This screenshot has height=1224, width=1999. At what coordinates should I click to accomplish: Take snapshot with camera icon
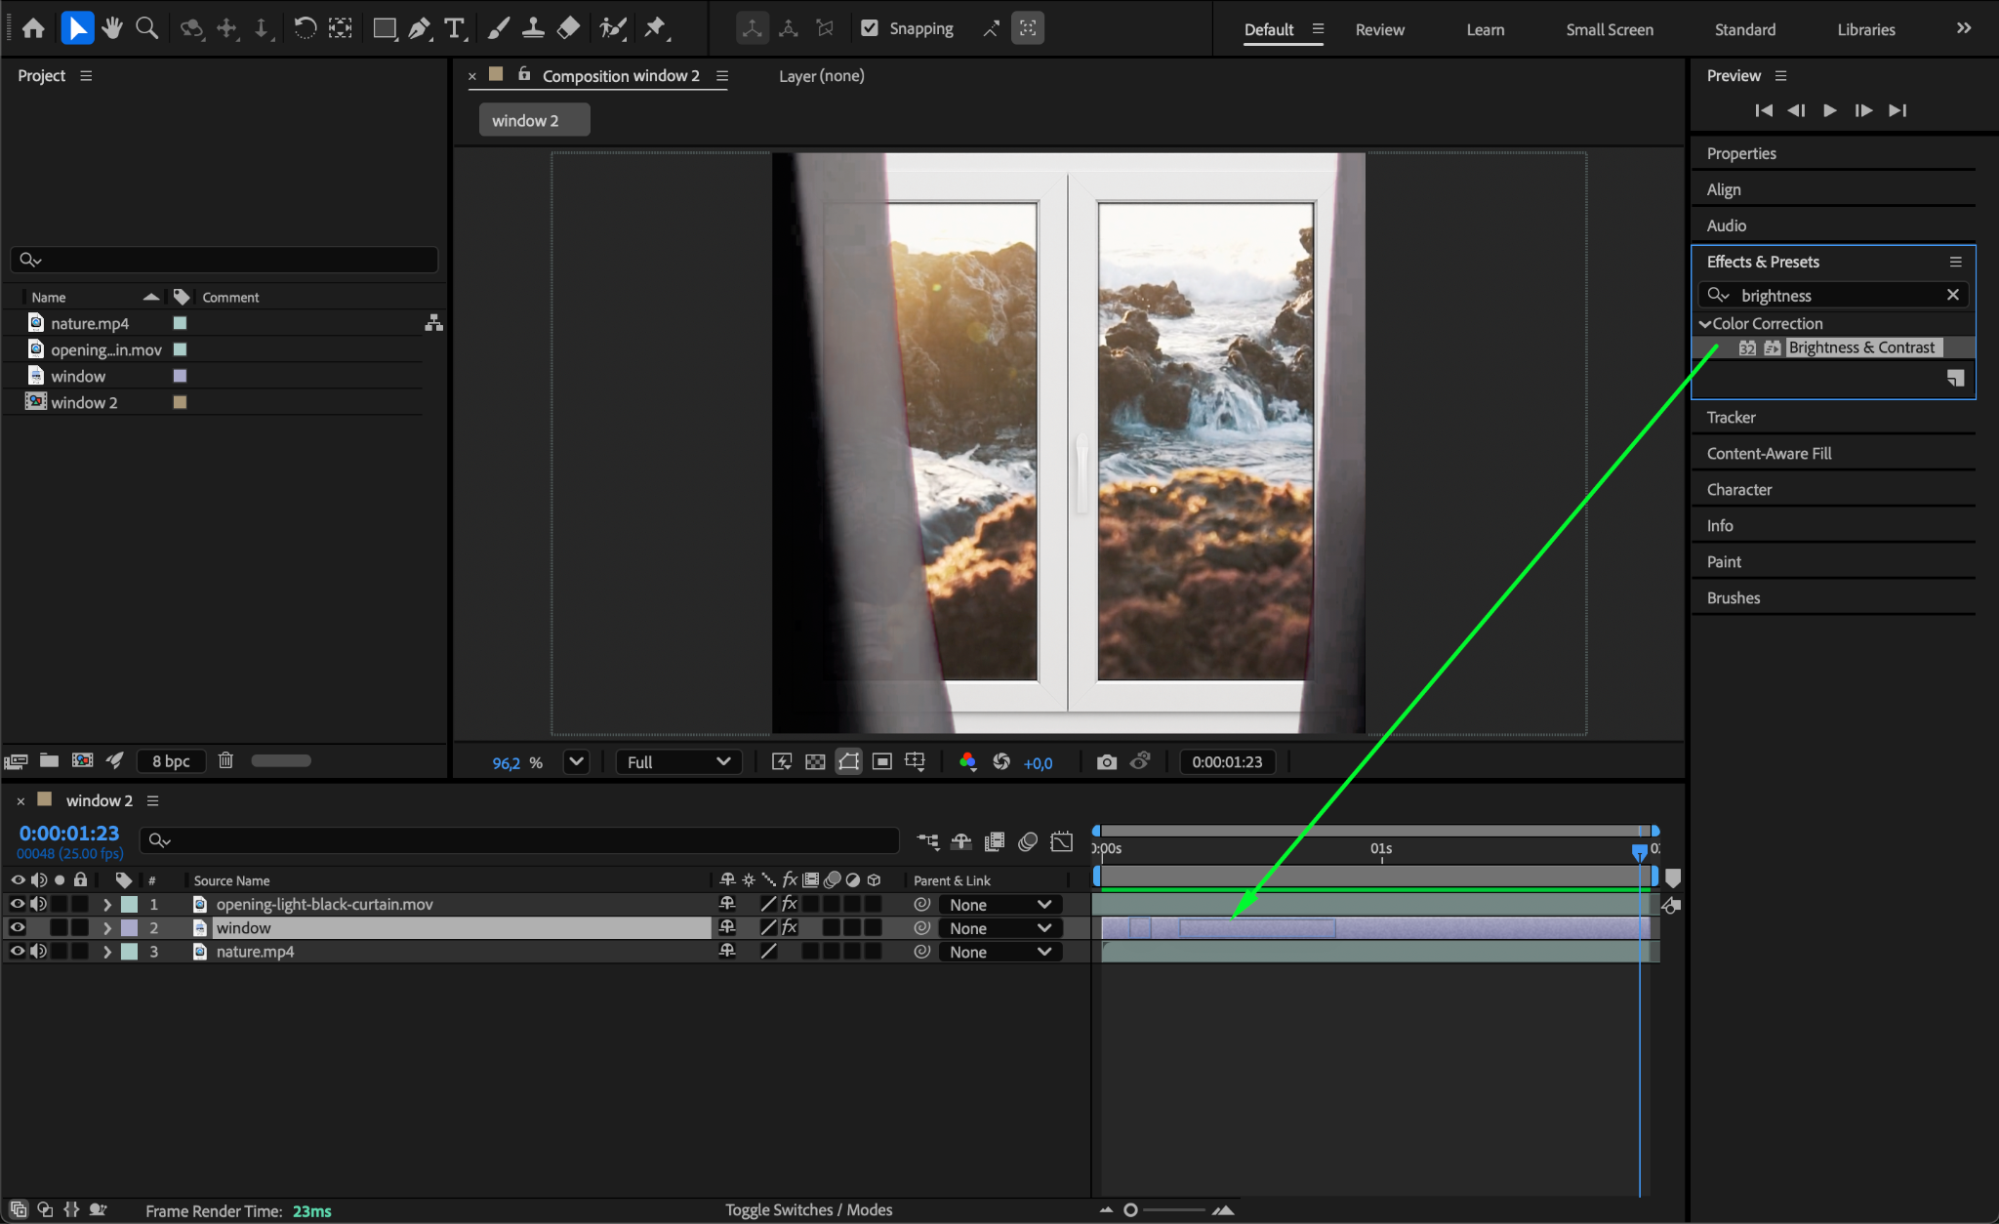coord(1106,762)
